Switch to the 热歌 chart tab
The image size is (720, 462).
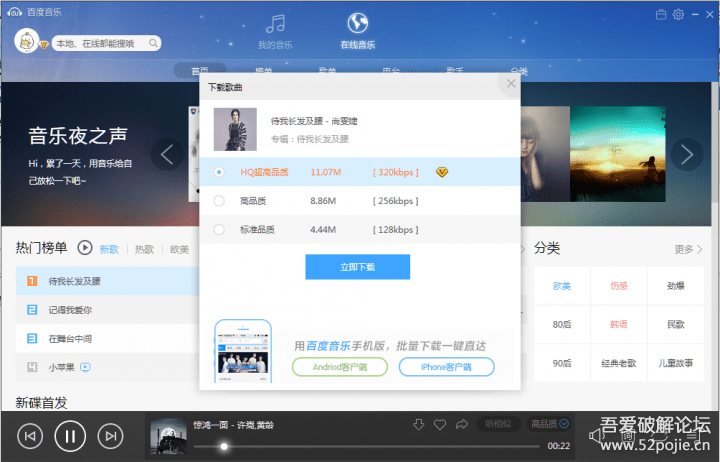tap(144, 249)
